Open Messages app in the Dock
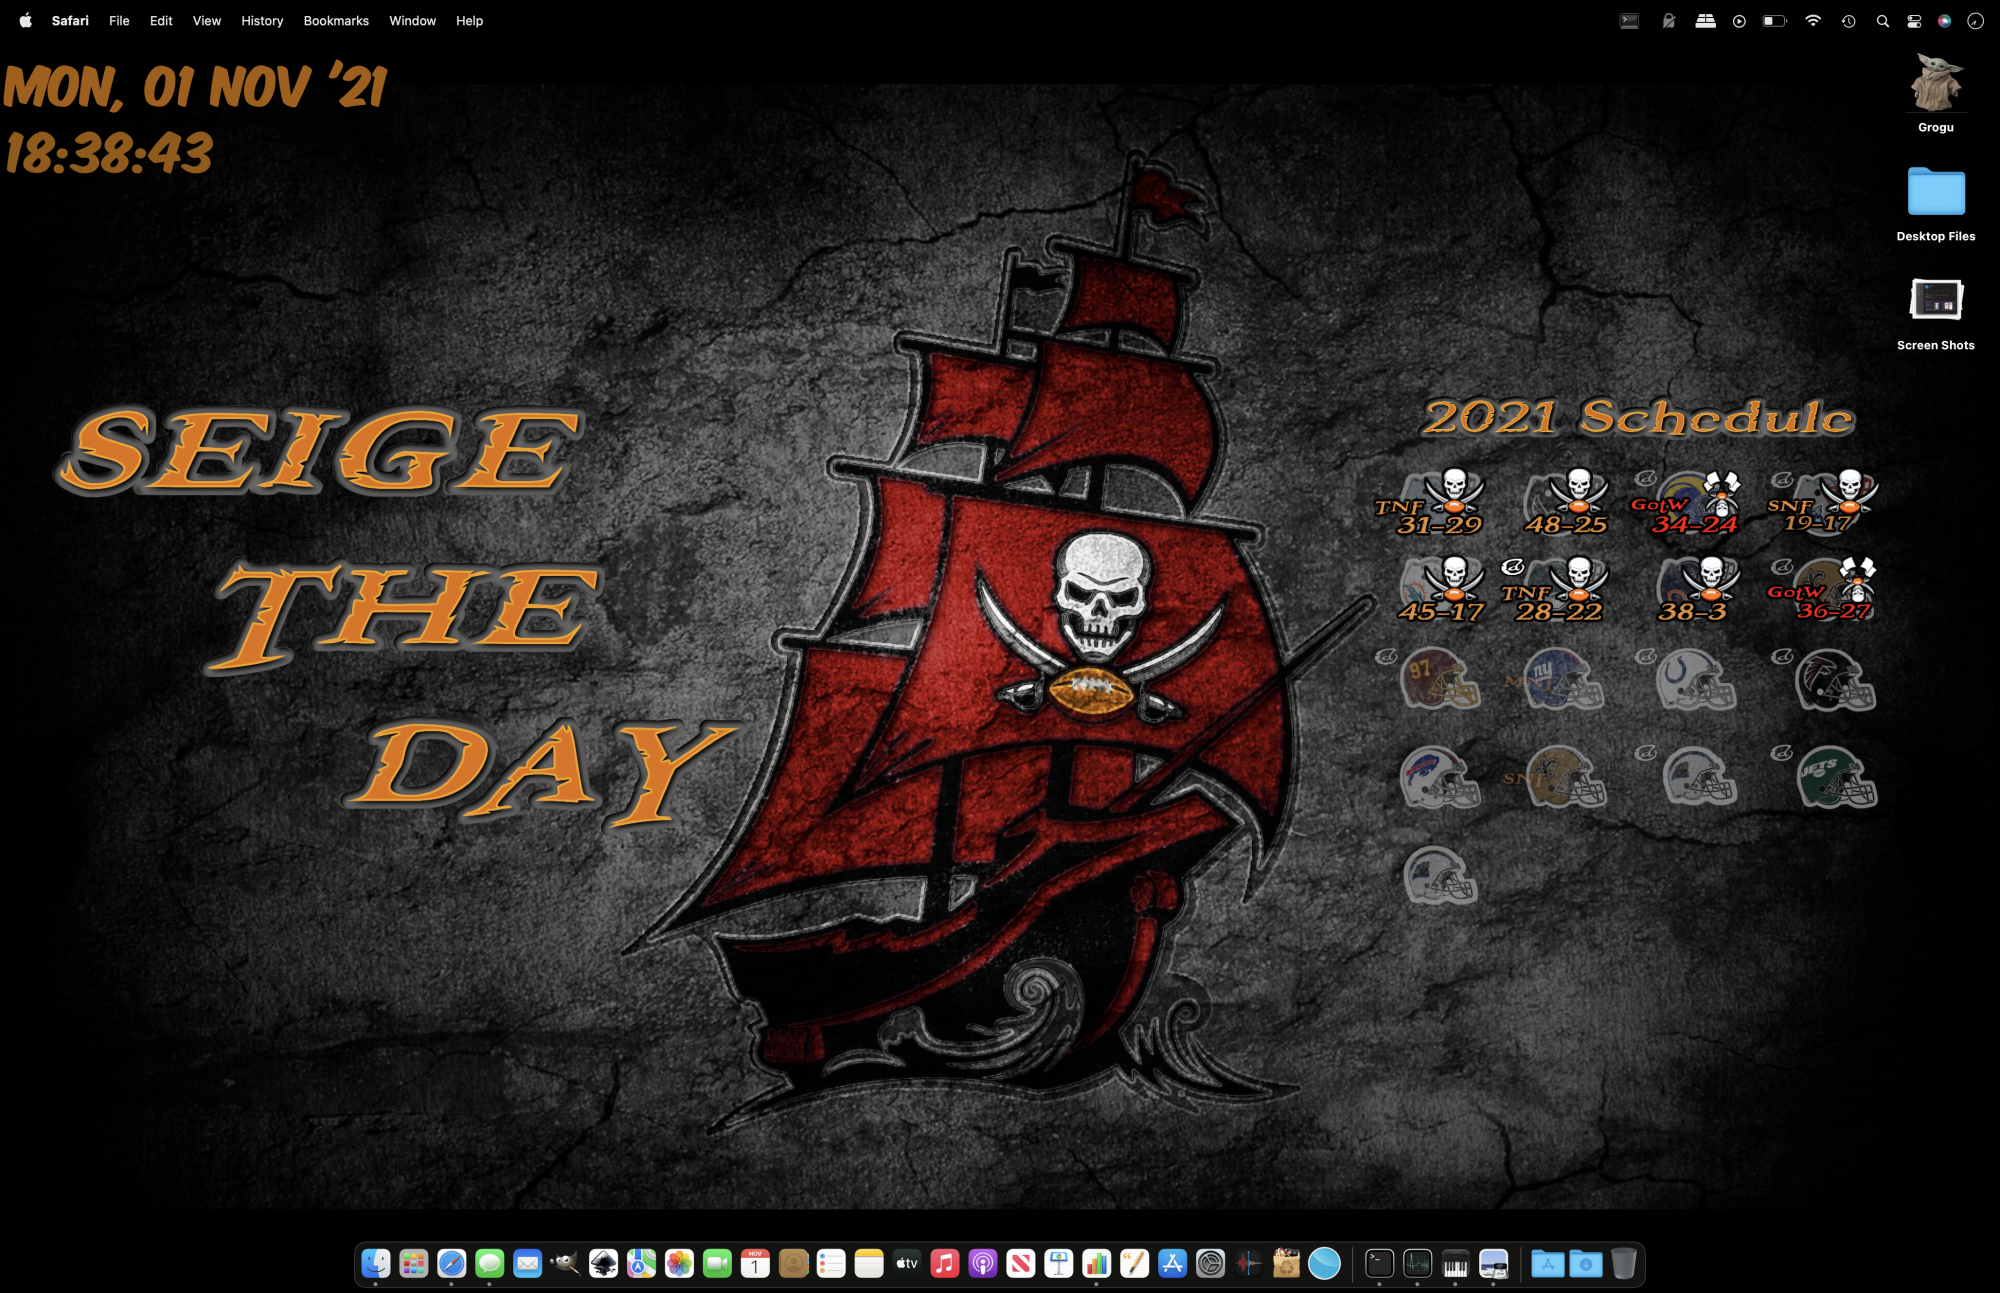Image resolution: width=2000 pixels, height=1293 pixels. (x=490, y=1263)
